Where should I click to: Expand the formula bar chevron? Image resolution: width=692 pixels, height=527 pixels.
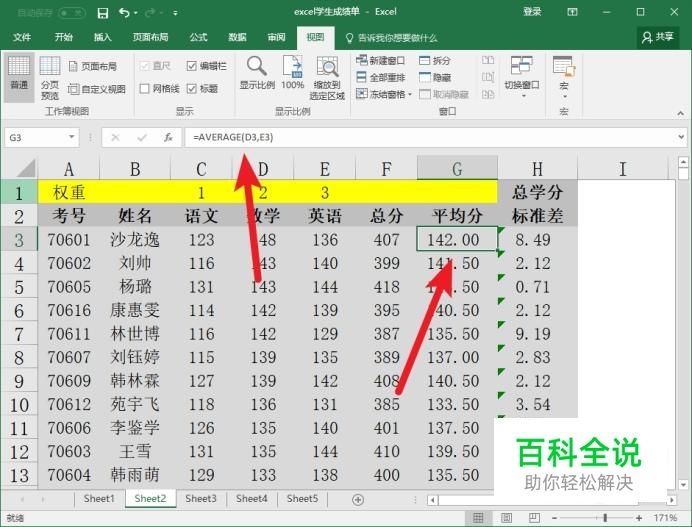tap(681, 137)
